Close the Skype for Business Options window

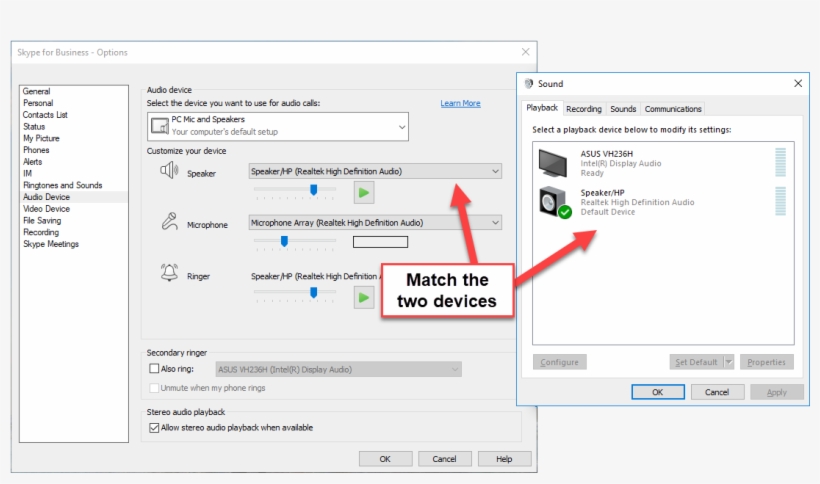(526, 52)
